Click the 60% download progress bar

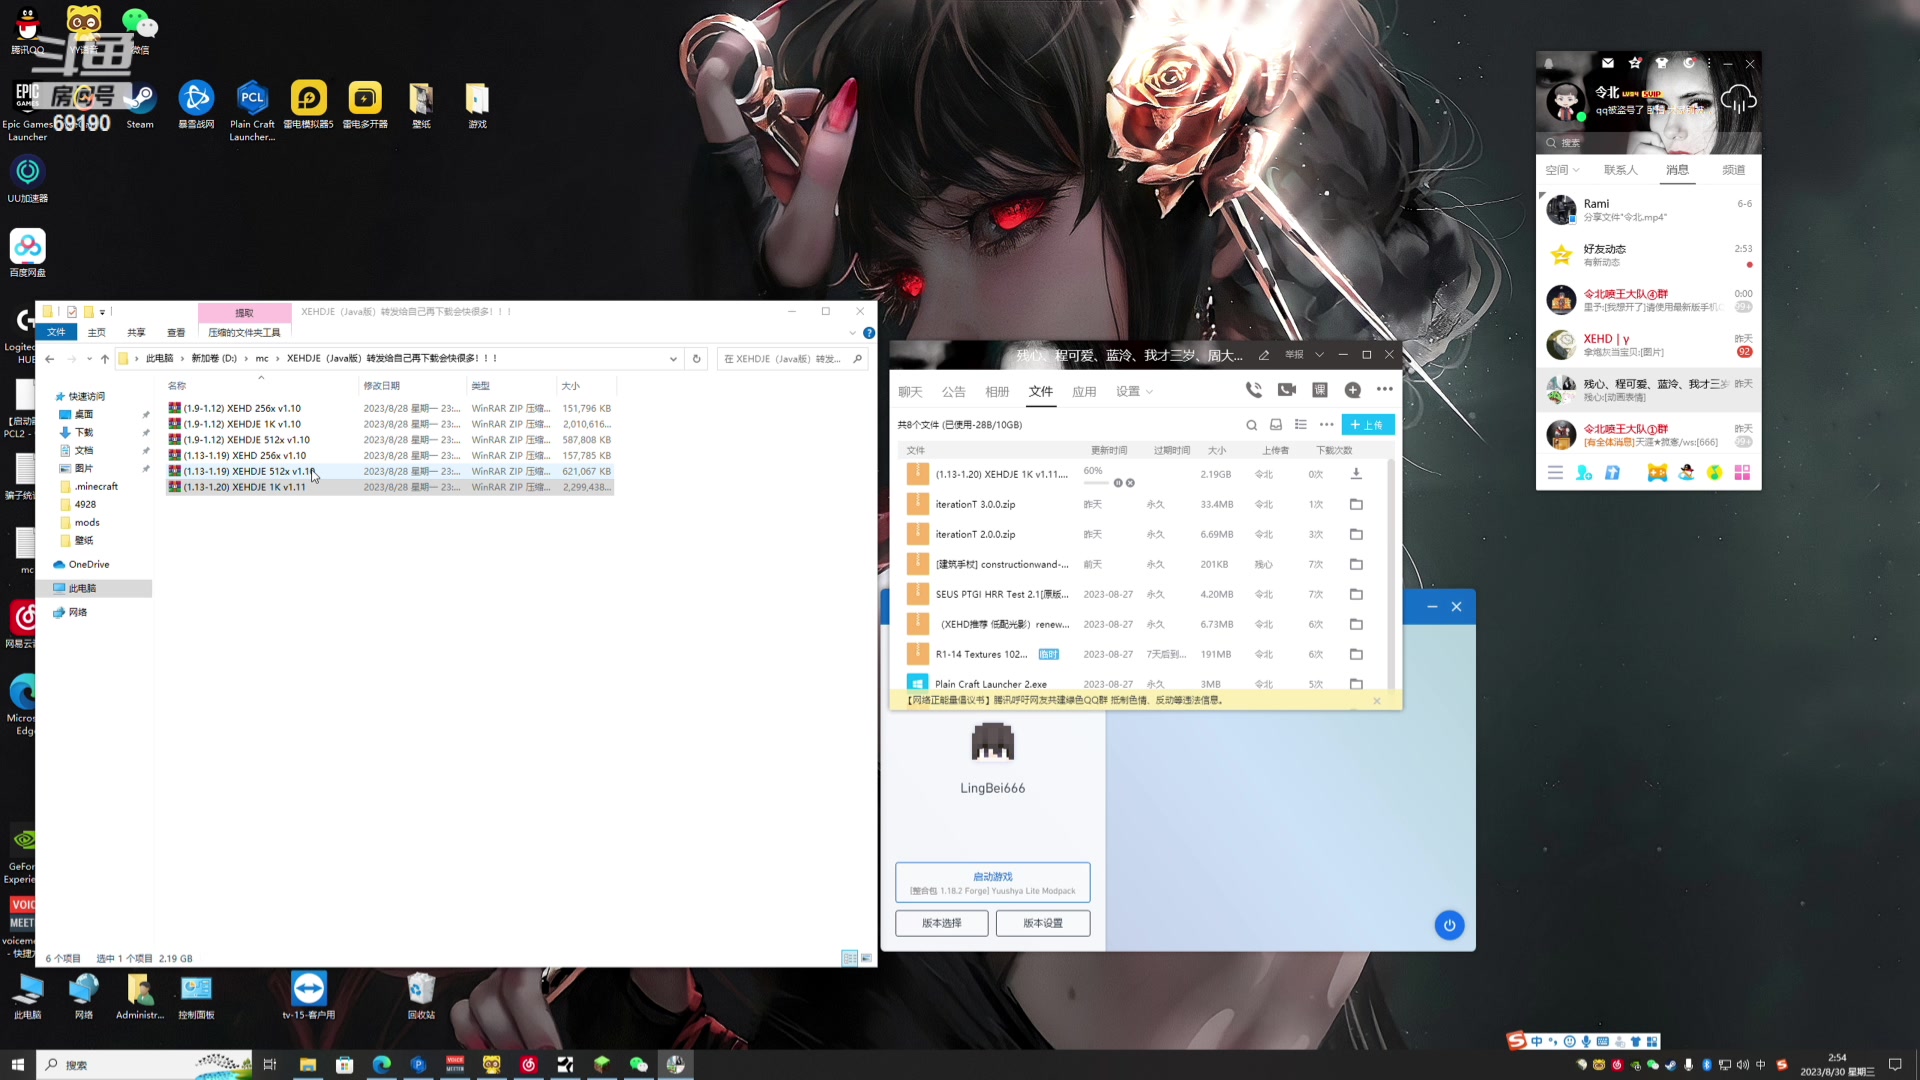point(1096,483)
